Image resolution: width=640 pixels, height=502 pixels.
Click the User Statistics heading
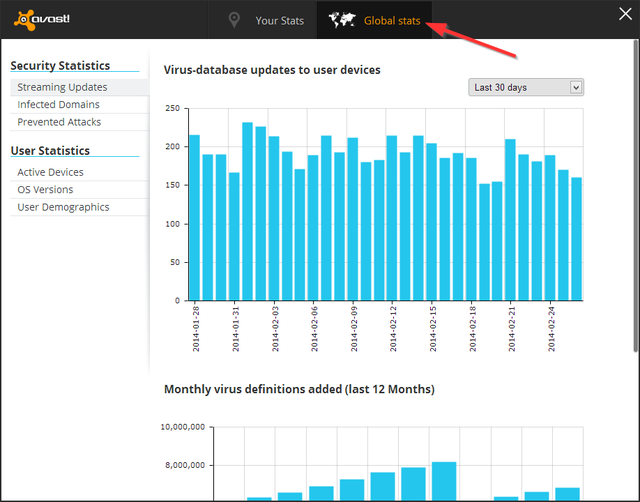50,151
